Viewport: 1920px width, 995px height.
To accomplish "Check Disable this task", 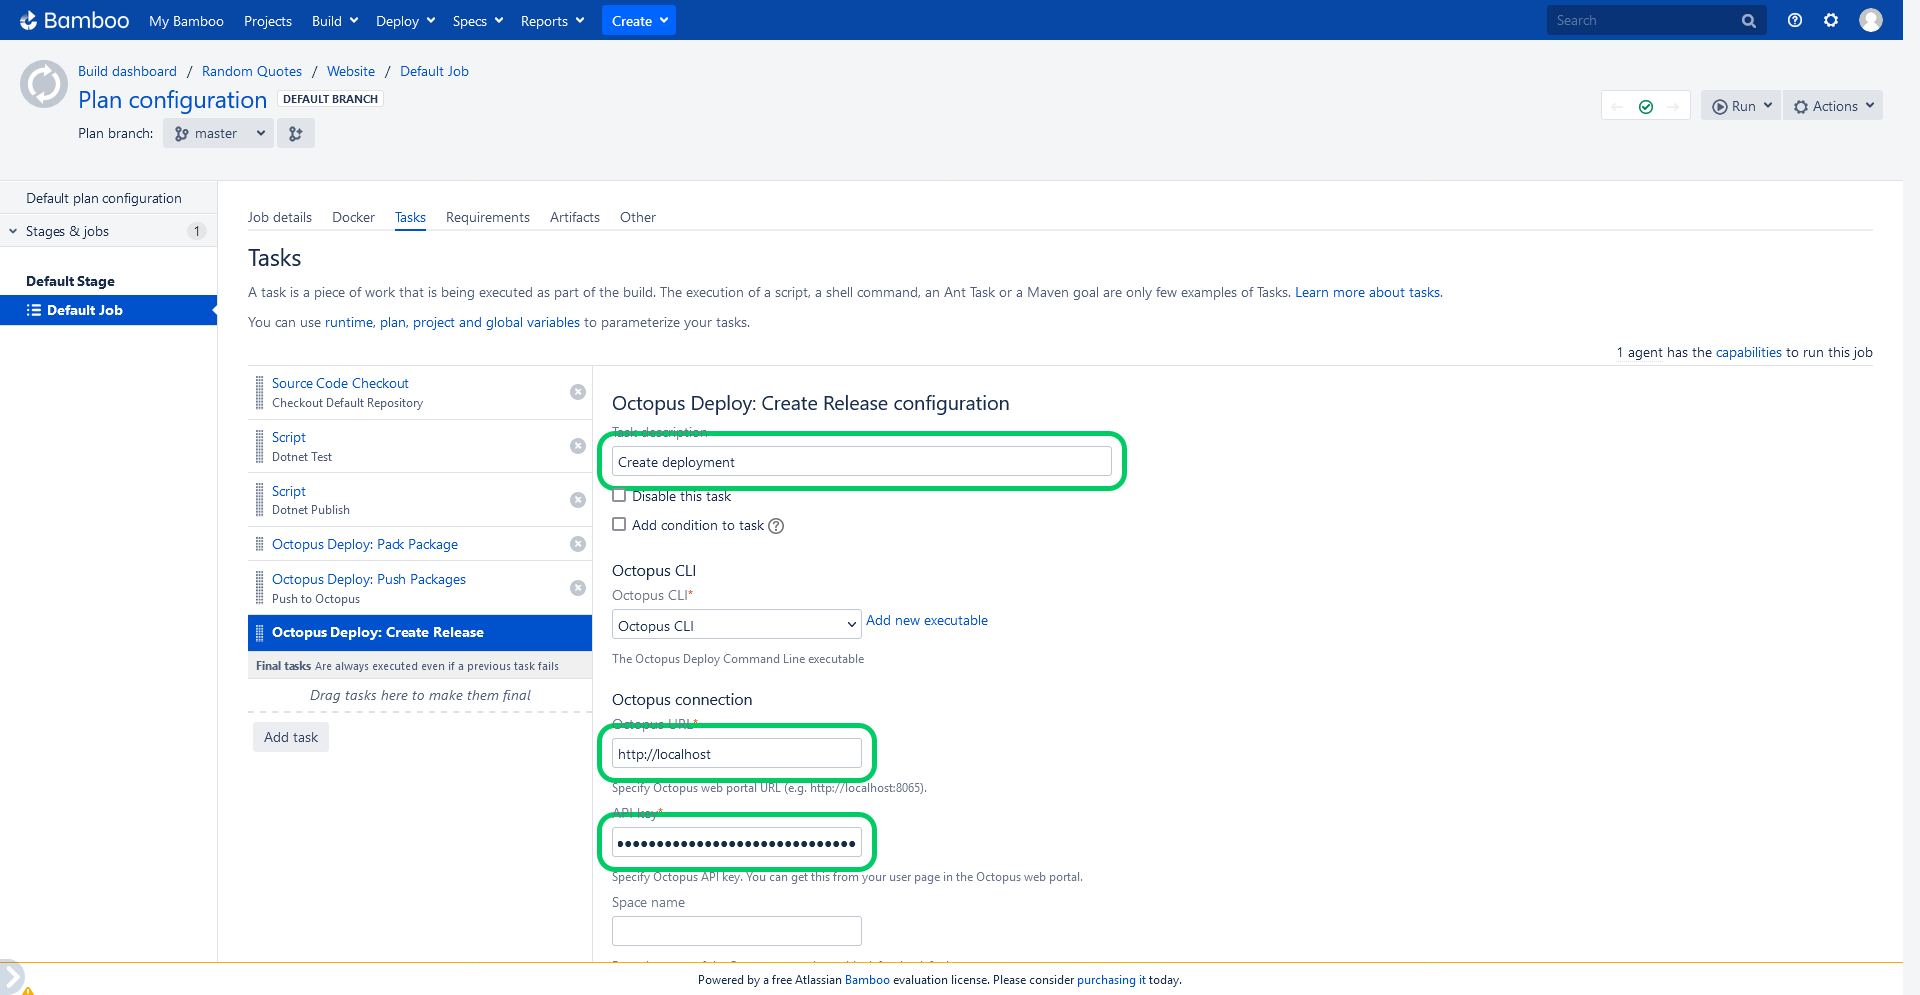I will (619, 495).
